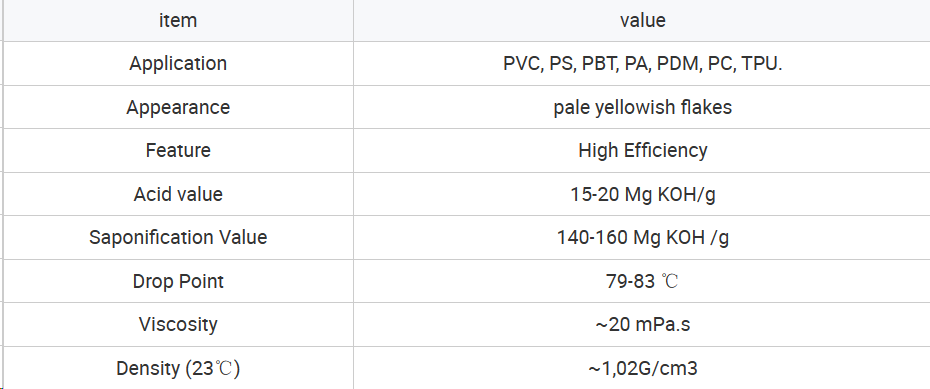Image resolution: width=930 pixels, height=389 pixels.
Task: Select the Feature row label
Action: [x=178, y=150]
